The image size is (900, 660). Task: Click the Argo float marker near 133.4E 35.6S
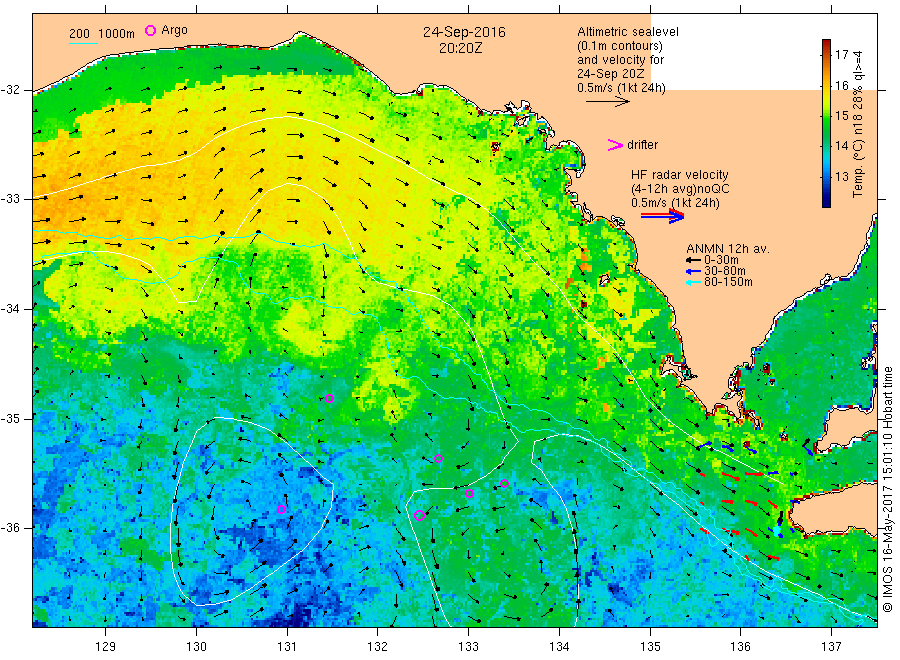505,483
